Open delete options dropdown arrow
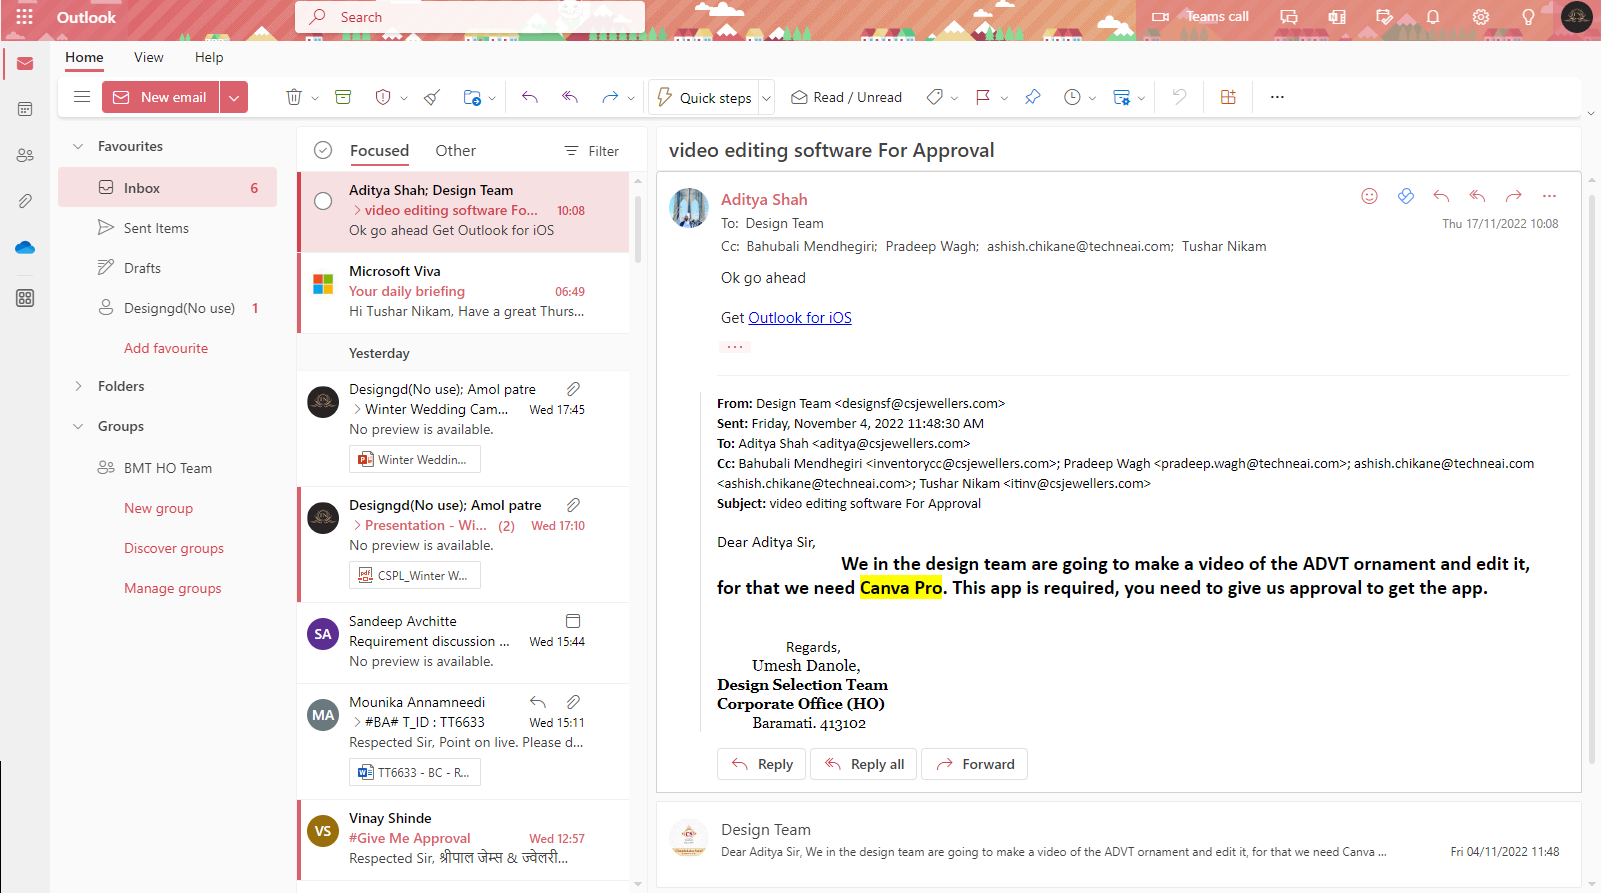Viewport: 1601px width, 893px height. [315, 98]
